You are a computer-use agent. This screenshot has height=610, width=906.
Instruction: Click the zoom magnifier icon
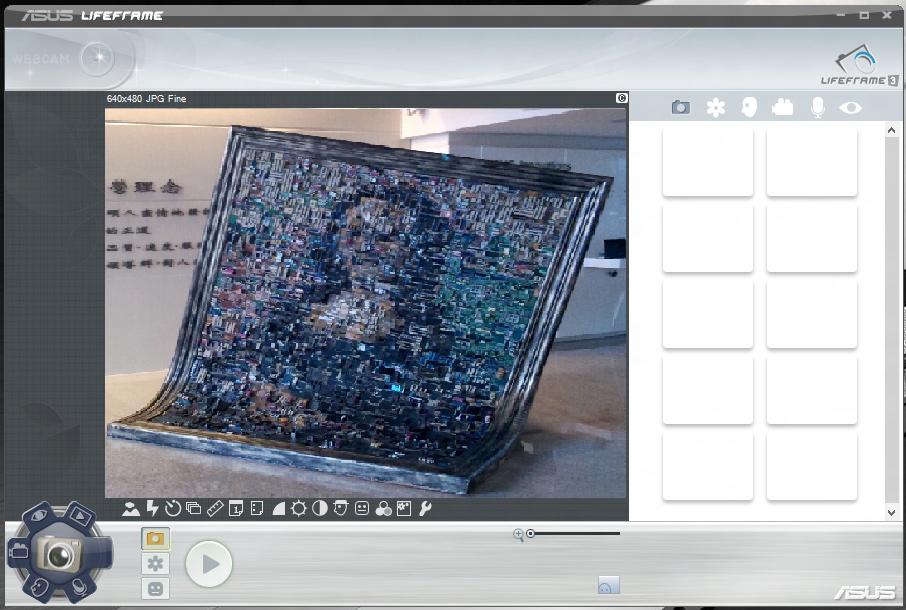coord(518,534)
